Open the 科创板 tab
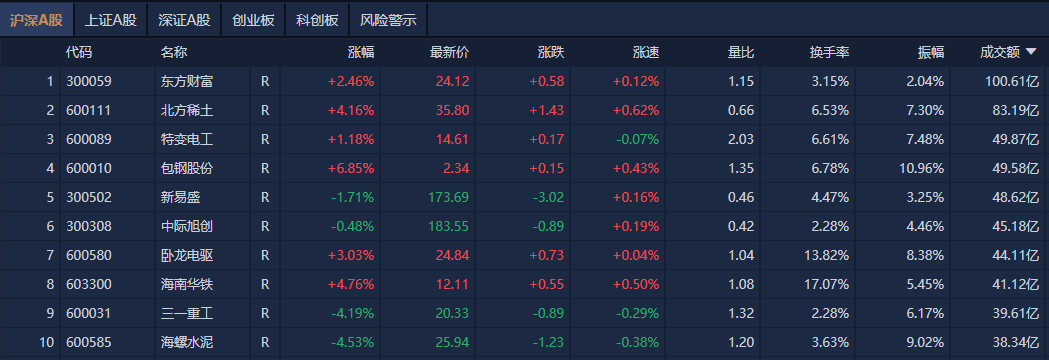This screenshot has height=360, width=1049. pyautogui.click(x=317, y=20)
